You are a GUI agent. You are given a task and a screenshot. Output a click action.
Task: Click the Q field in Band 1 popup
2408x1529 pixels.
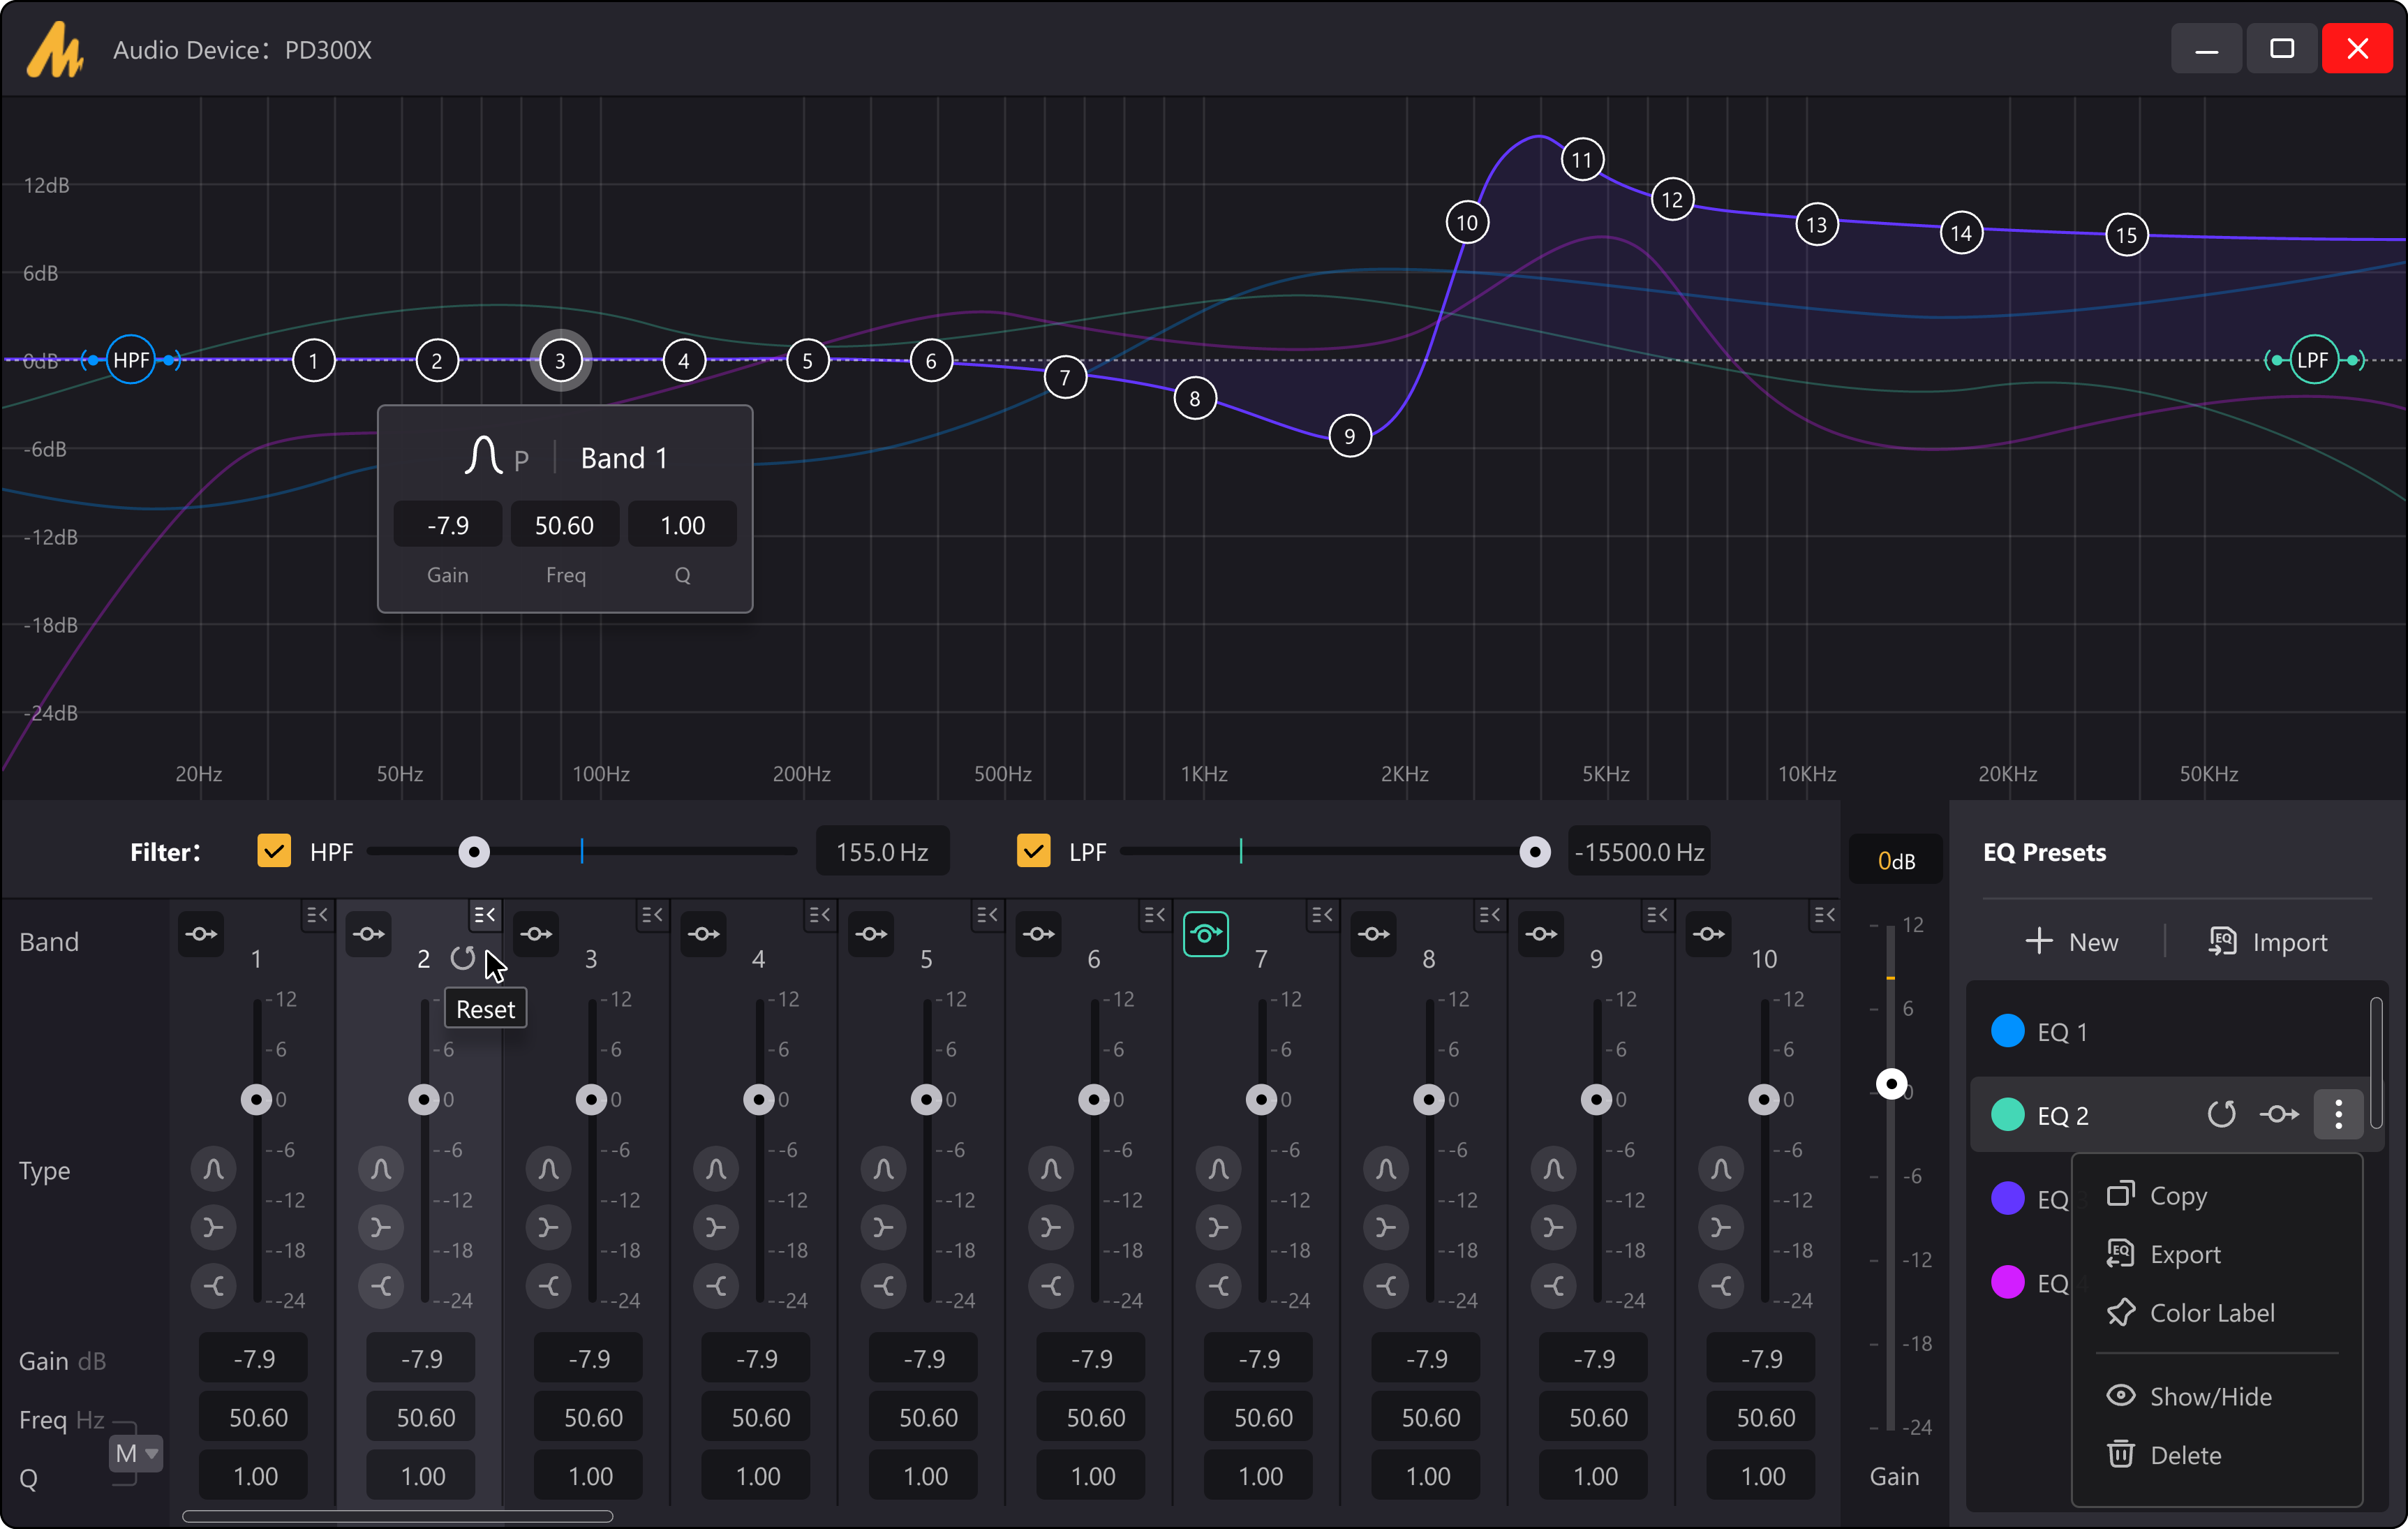[x=683, y=525]
